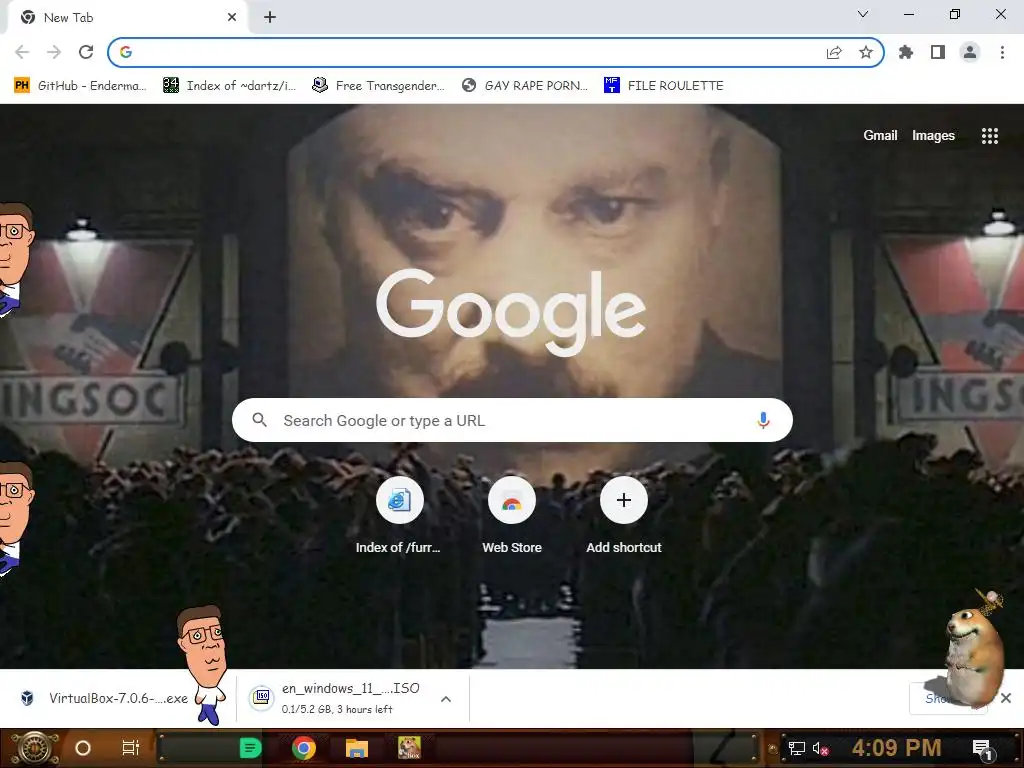Open the Google apps grid
1024x768 pixels.
click(990, 136)
